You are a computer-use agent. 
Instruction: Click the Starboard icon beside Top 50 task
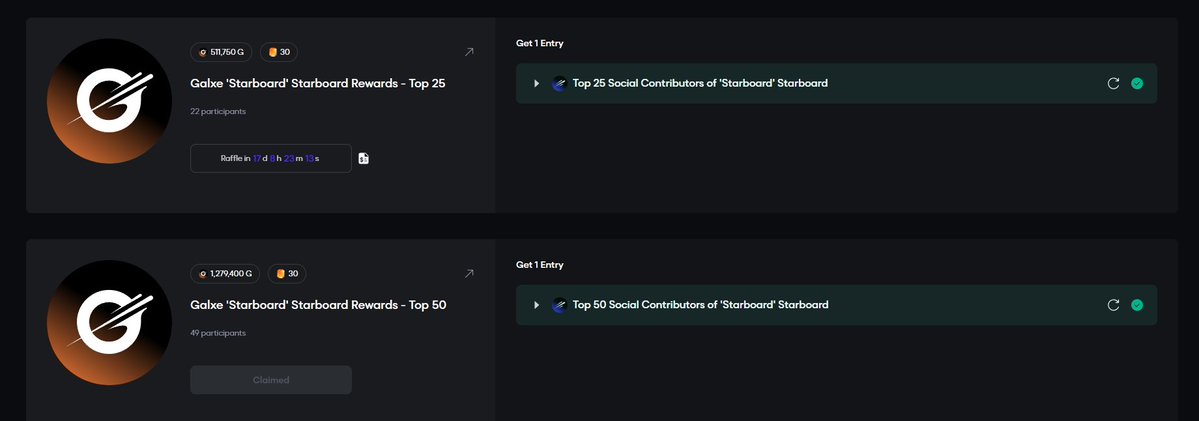(560, 305)
